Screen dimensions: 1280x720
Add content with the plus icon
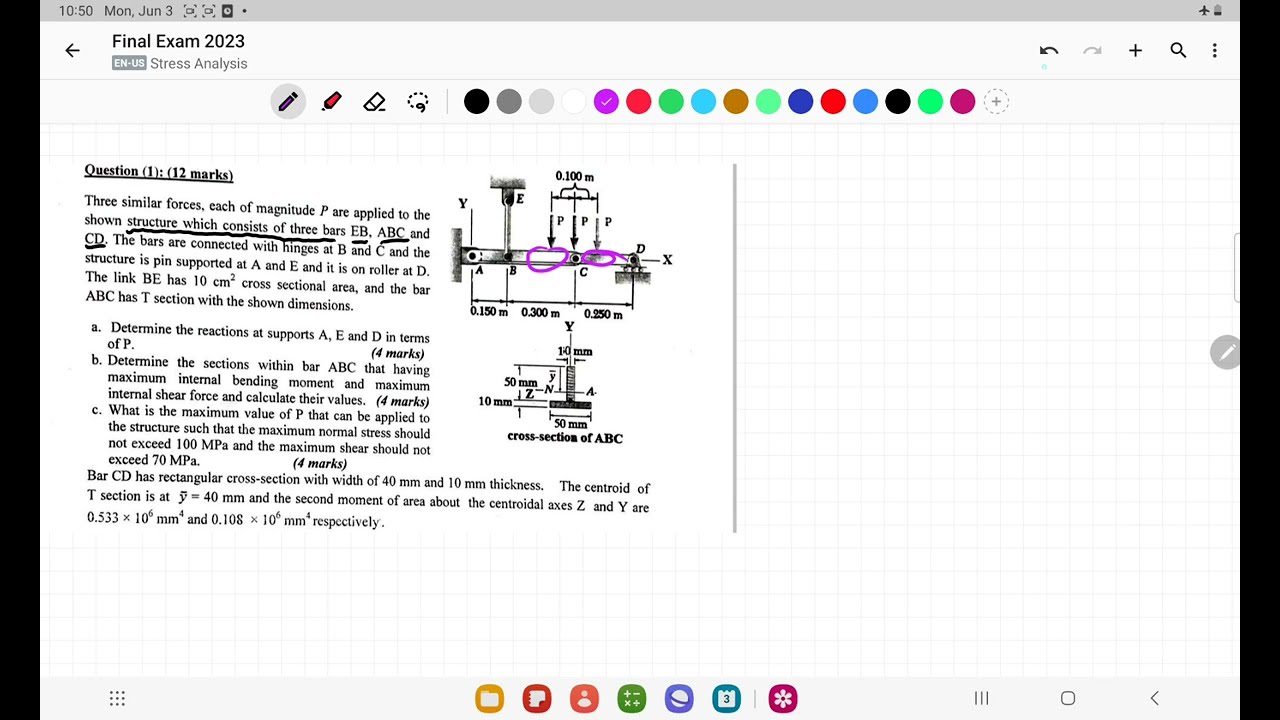pos(1135,51)
